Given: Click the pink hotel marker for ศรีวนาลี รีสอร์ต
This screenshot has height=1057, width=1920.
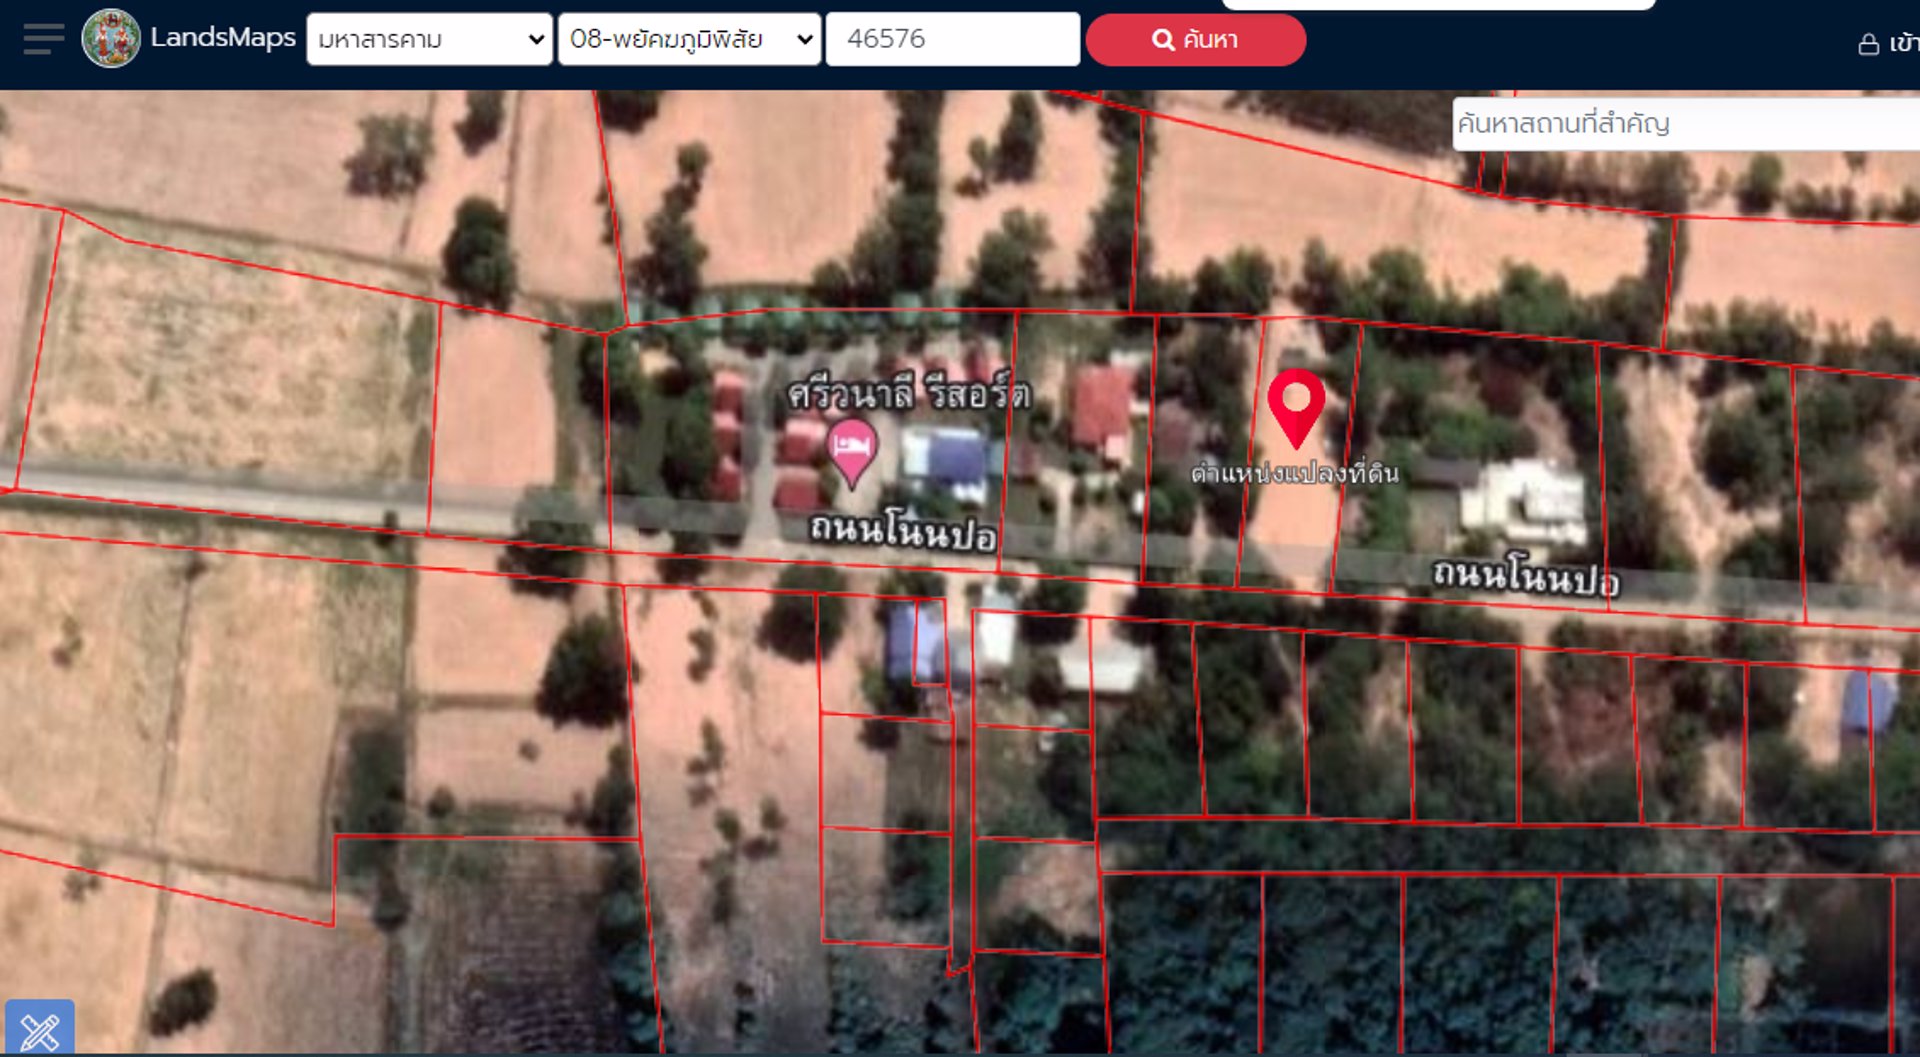Looking at the screenshot, I should pos(852,450).
